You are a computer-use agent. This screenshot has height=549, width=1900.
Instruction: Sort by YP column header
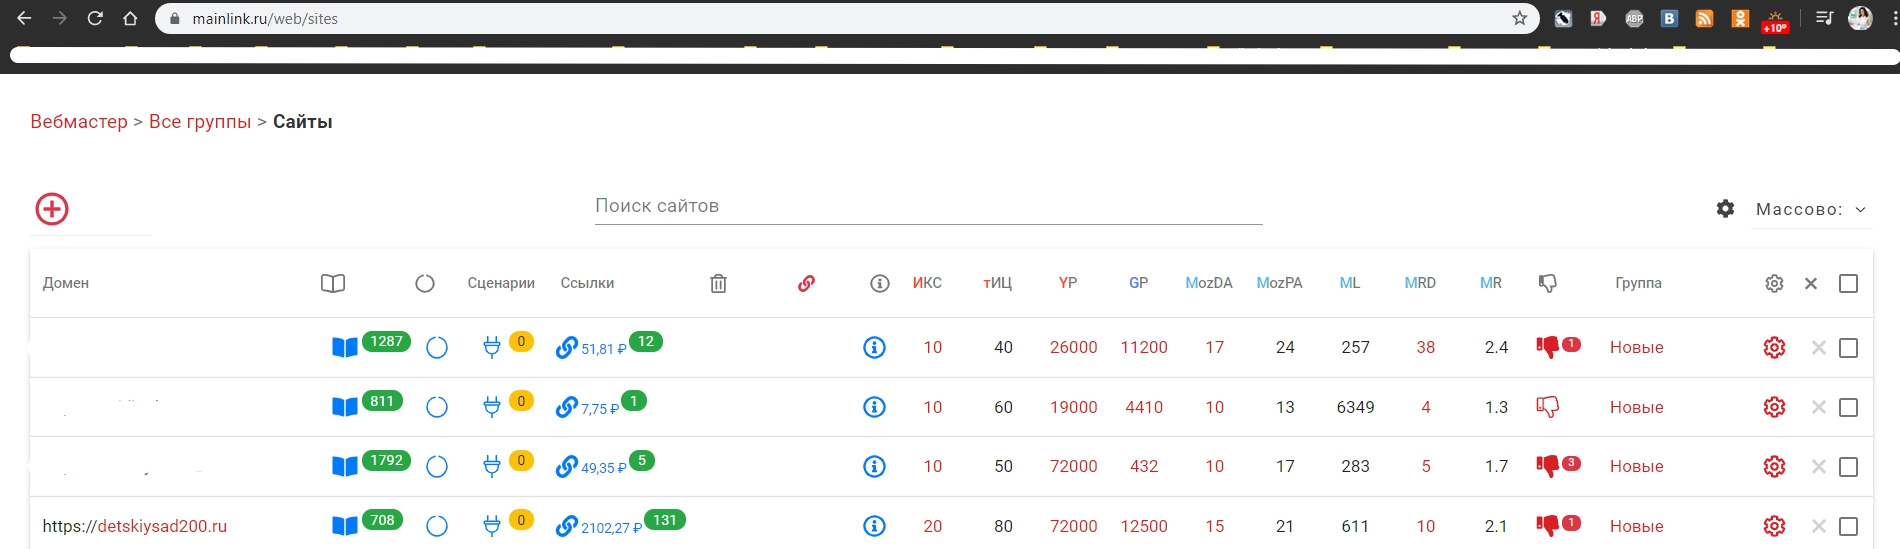click(1068, 283)
